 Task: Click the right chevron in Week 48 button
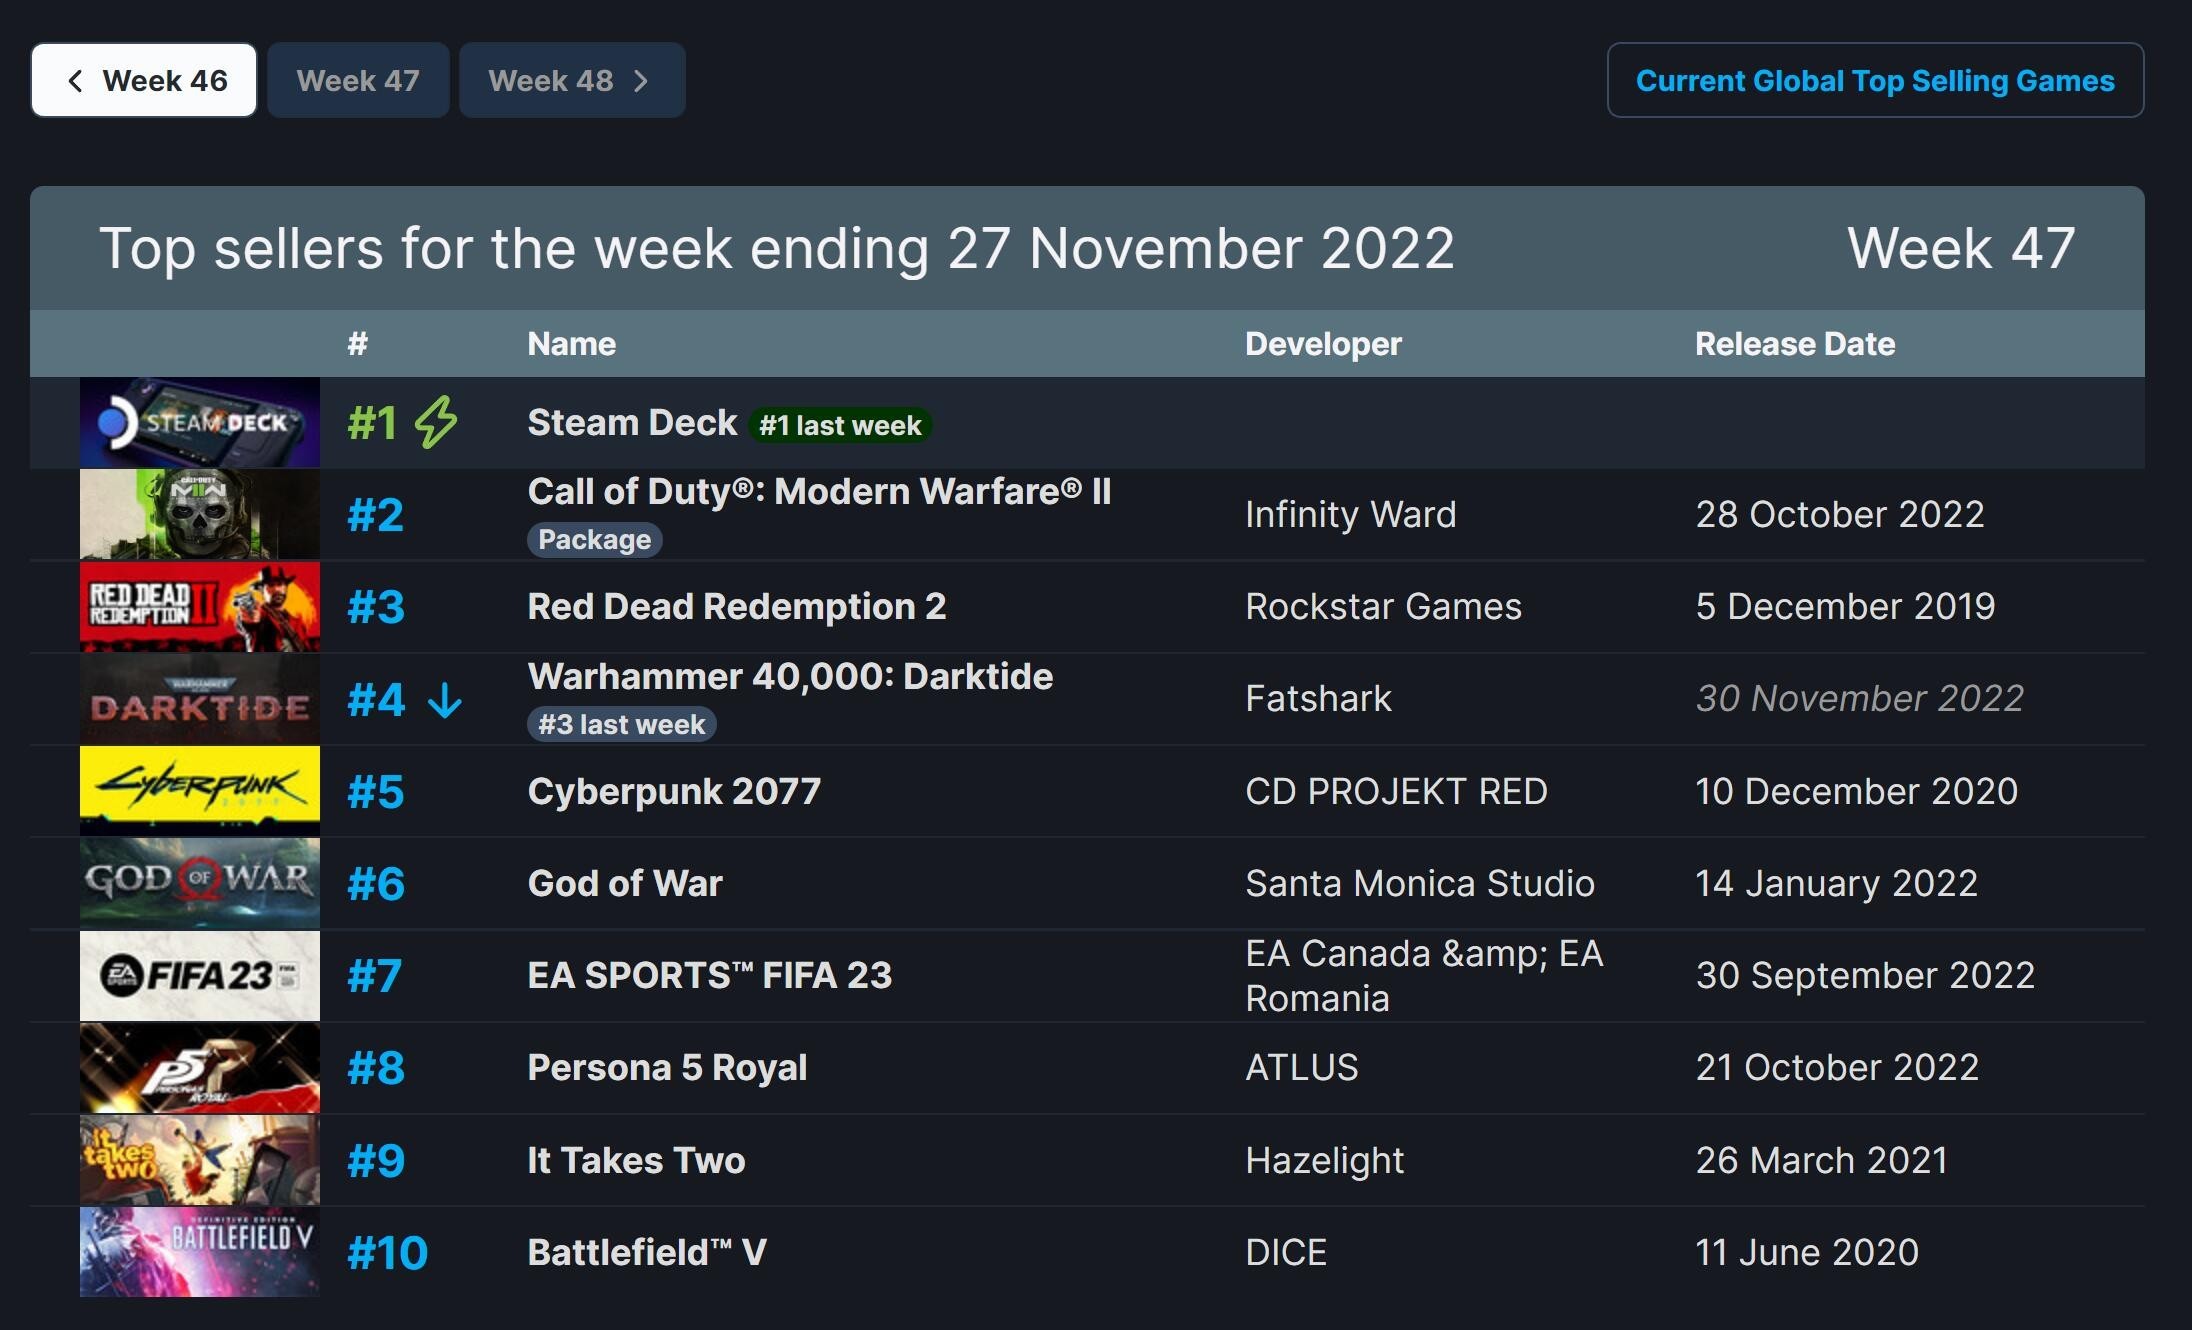pos(641,81)
